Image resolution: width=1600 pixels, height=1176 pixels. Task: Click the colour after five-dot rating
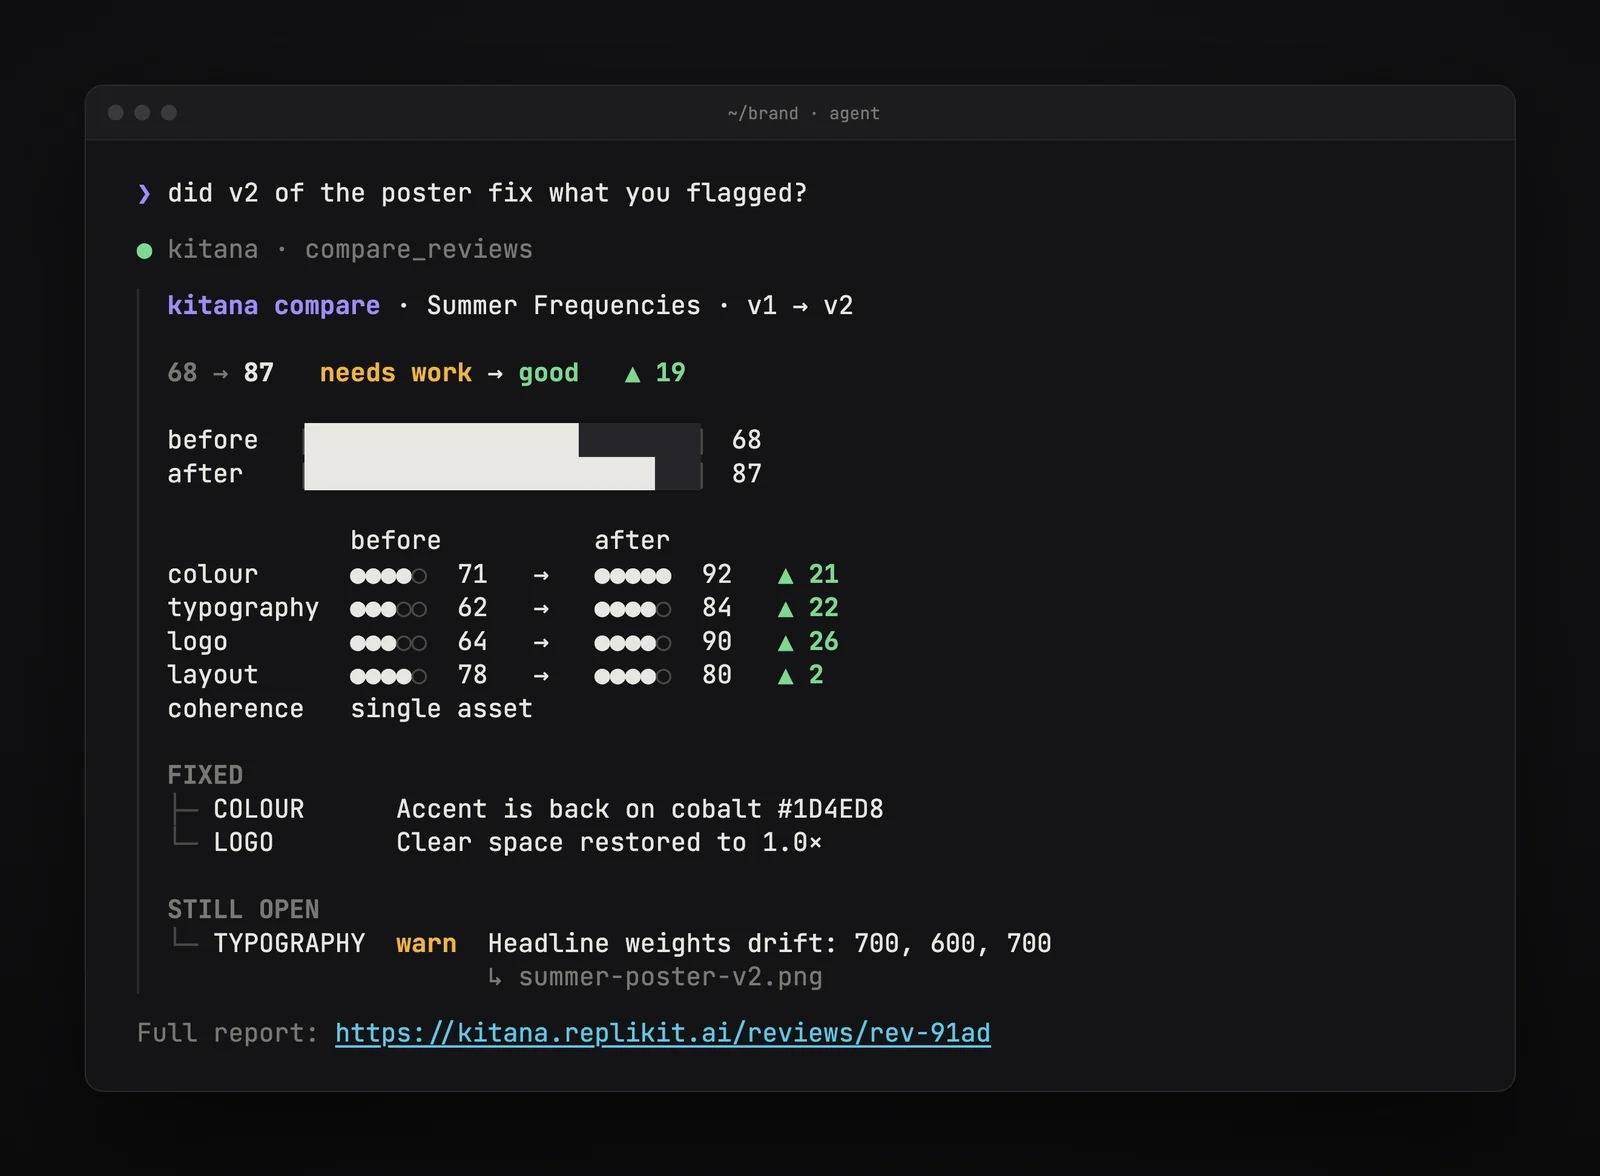(632, 575)
